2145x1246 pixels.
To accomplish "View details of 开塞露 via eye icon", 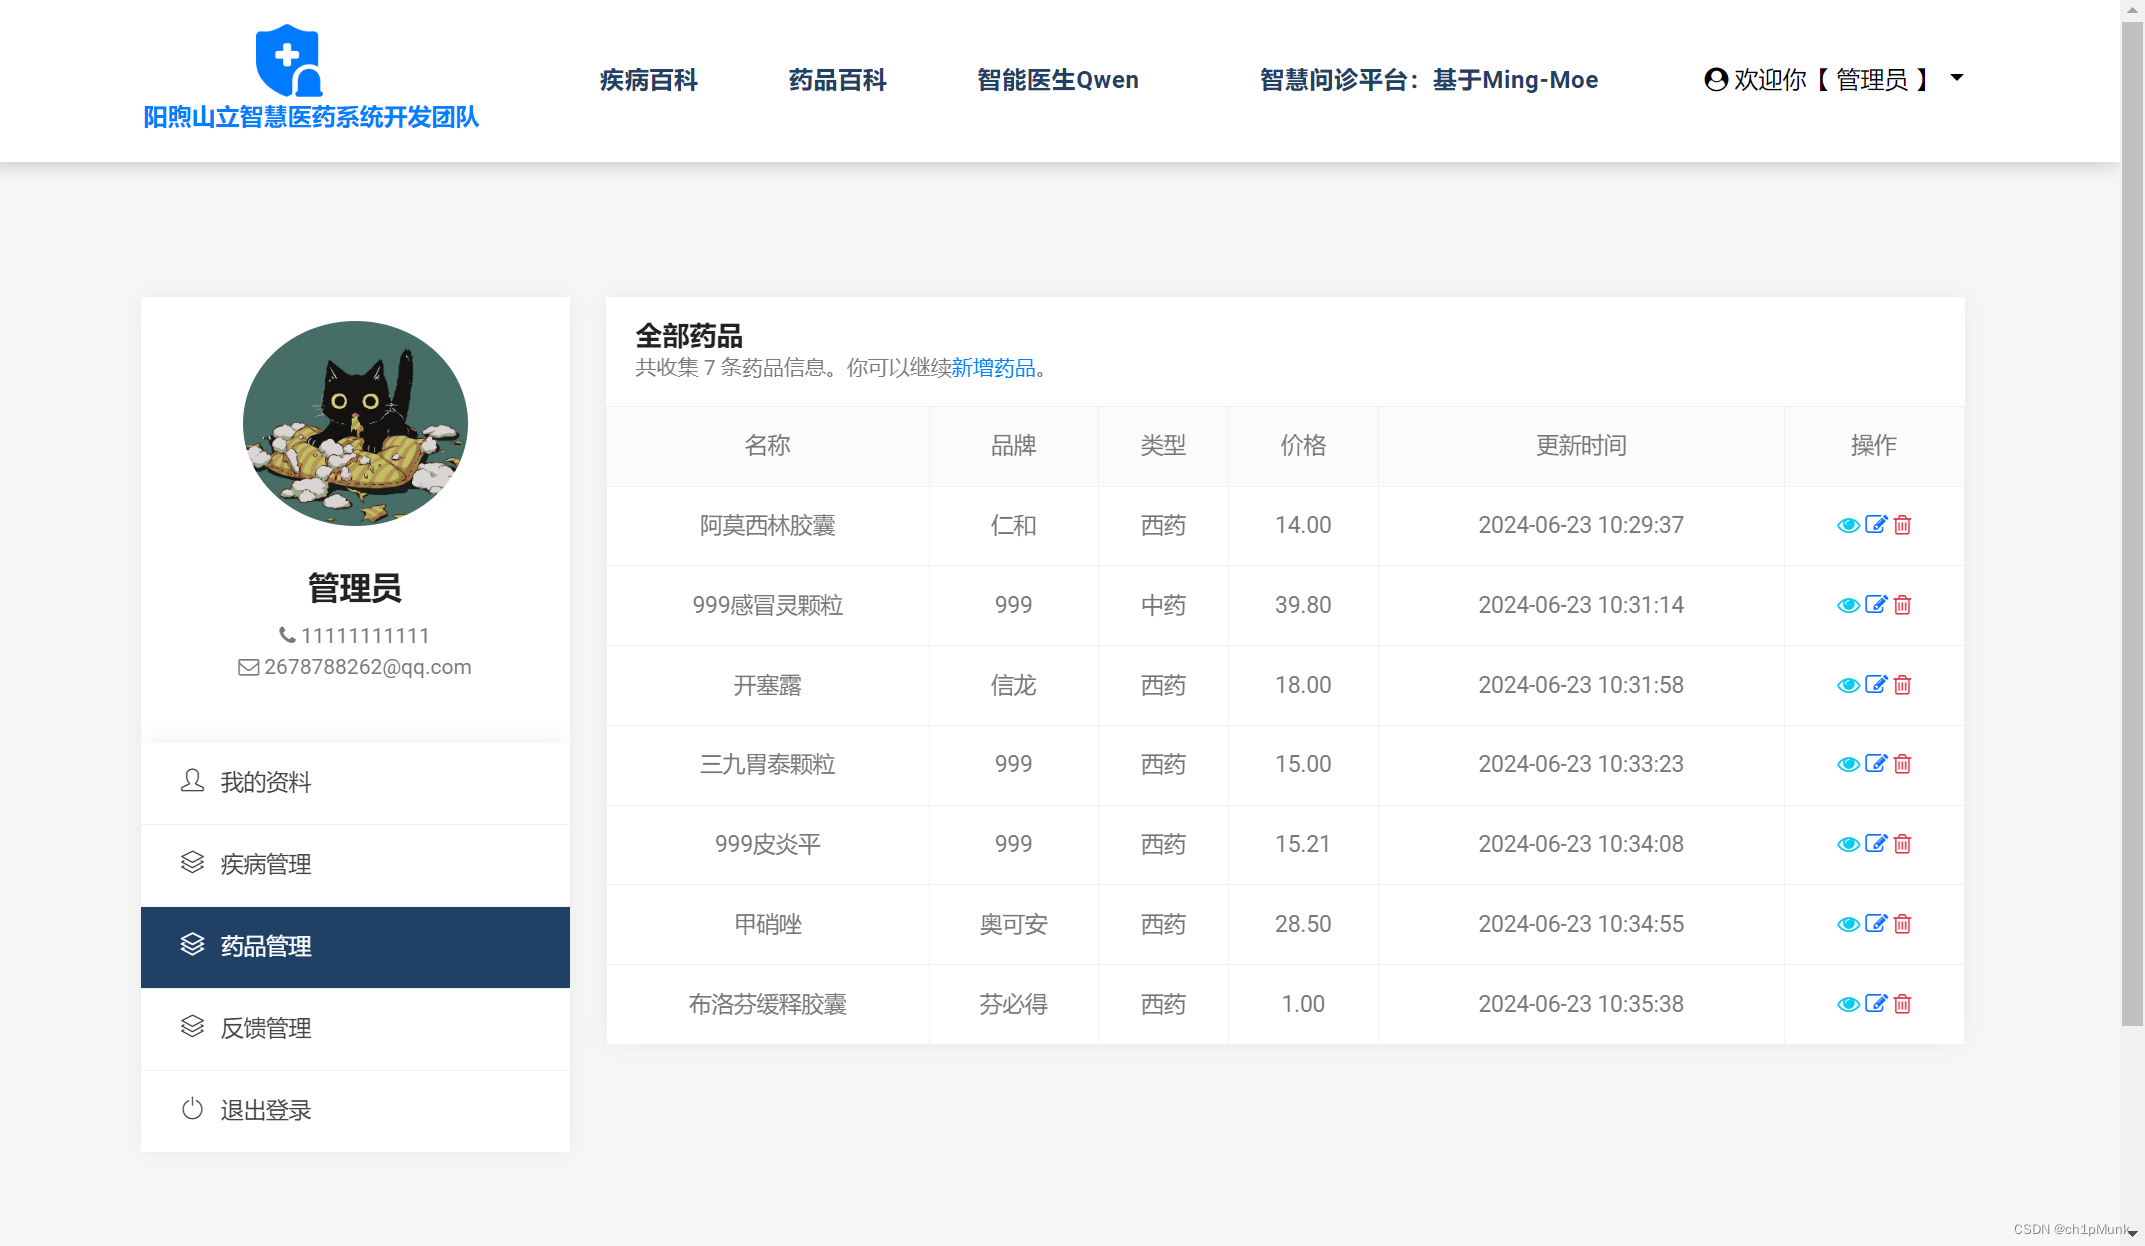I will click(x=1848, y=686).
